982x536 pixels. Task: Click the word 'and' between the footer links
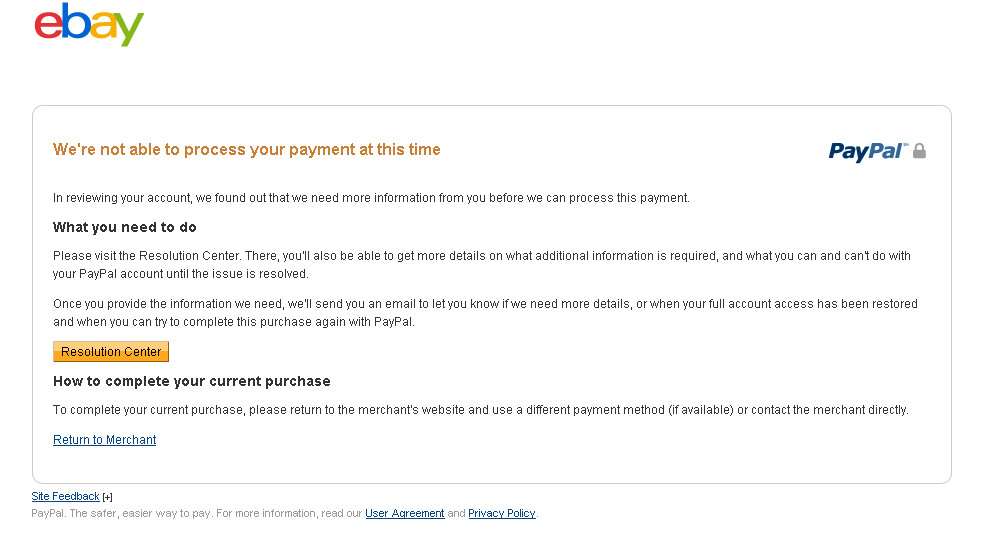point(456,513)
